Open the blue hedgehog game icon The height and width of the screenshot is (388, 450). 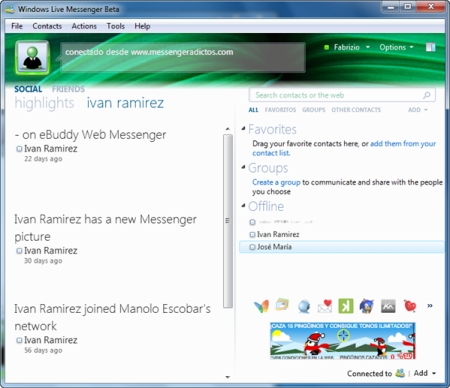tap(367, 306)
